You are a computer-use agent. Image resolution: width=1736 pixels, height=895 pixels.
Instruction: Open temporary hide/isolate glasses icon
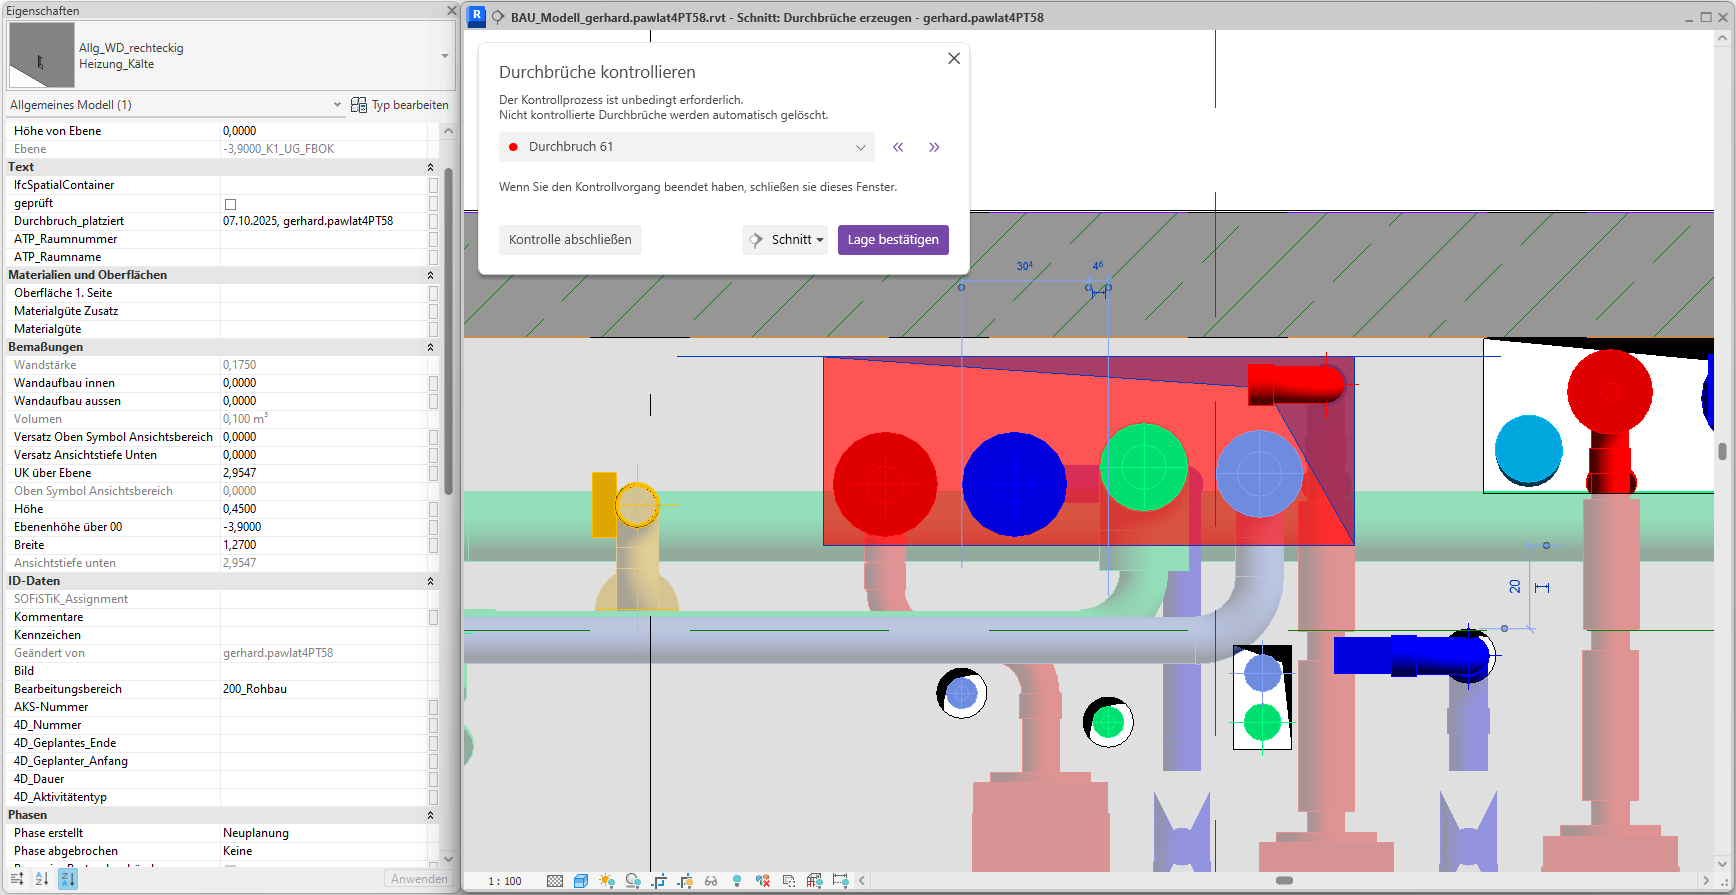click(711, 881)
